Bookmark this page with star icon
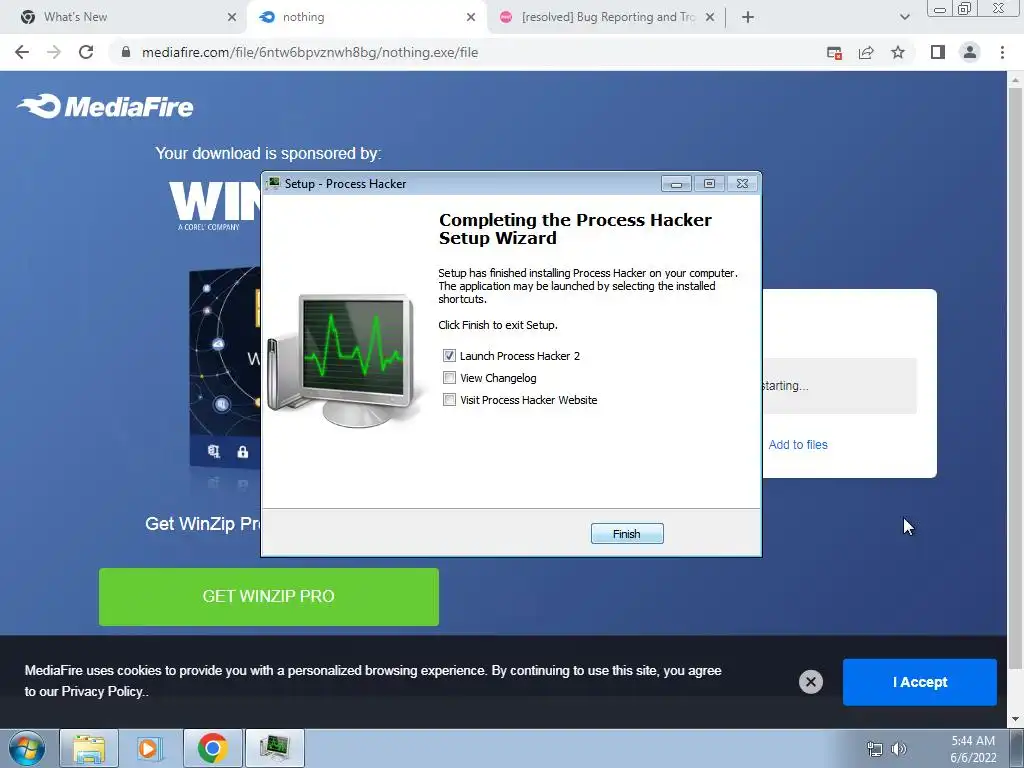Screen dimensions: 1024x768 coord(898,52)
